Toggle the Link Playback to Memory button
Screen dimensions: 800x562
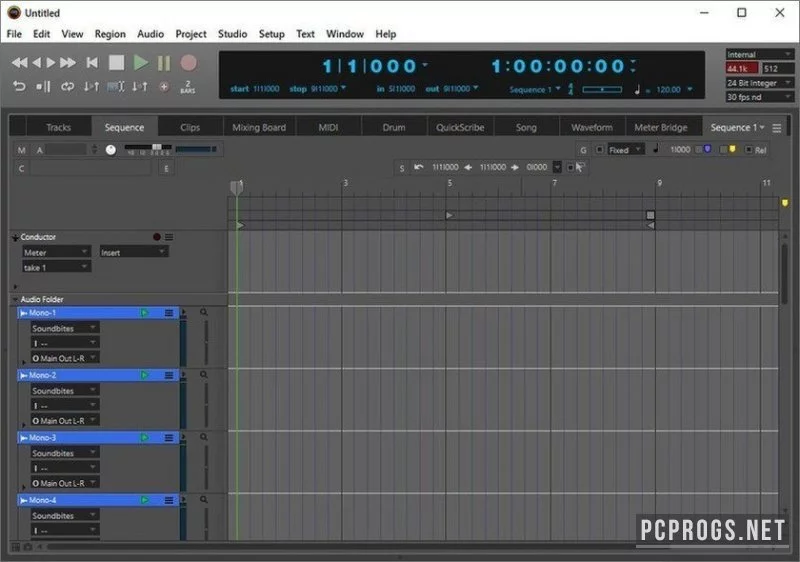(91, 87)
